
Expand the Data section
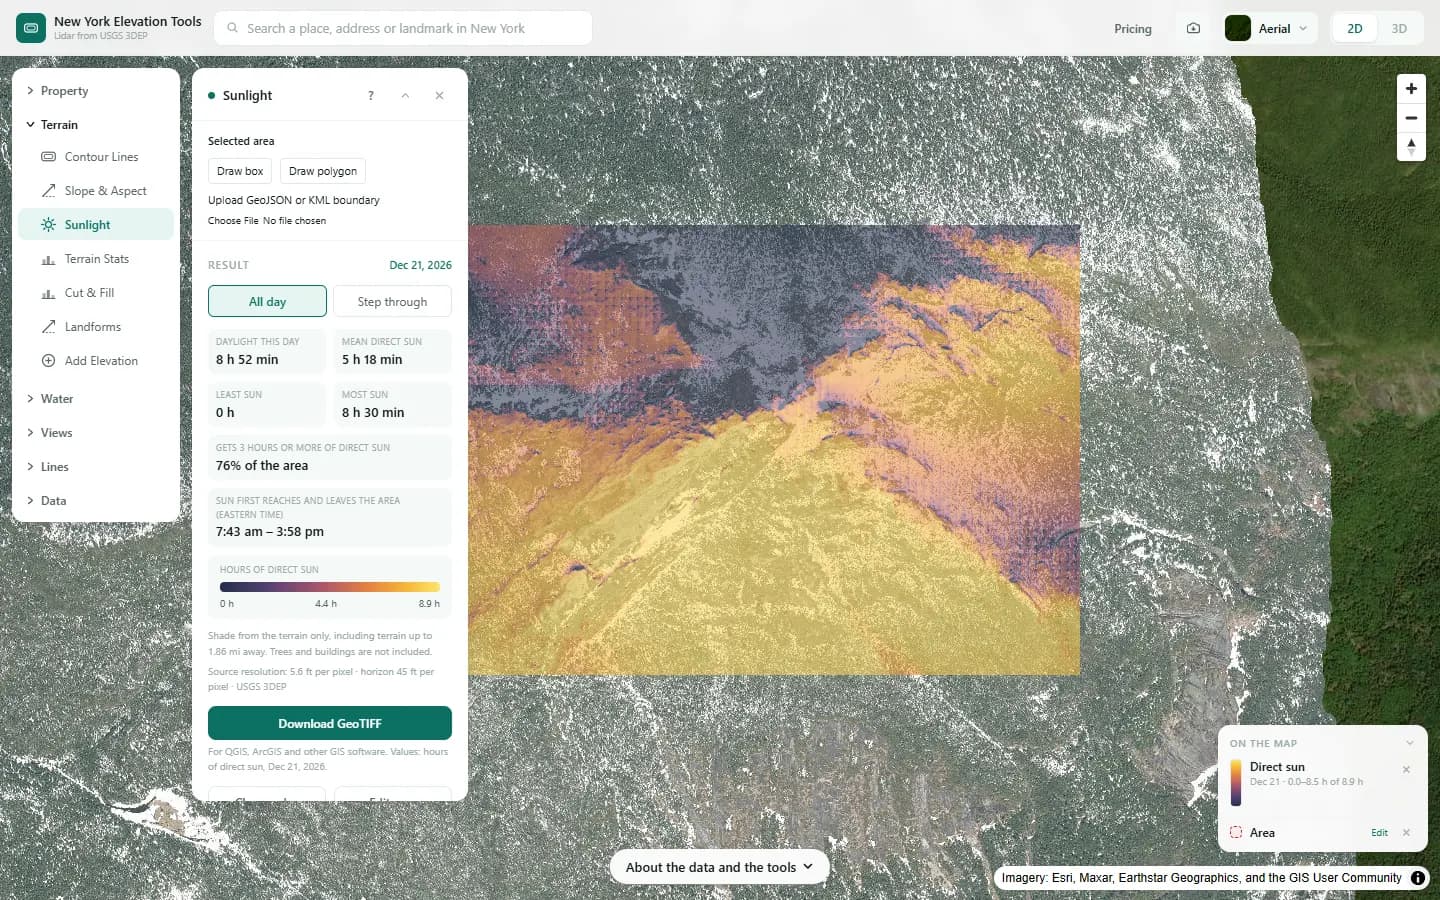click(x=96, y=501)
